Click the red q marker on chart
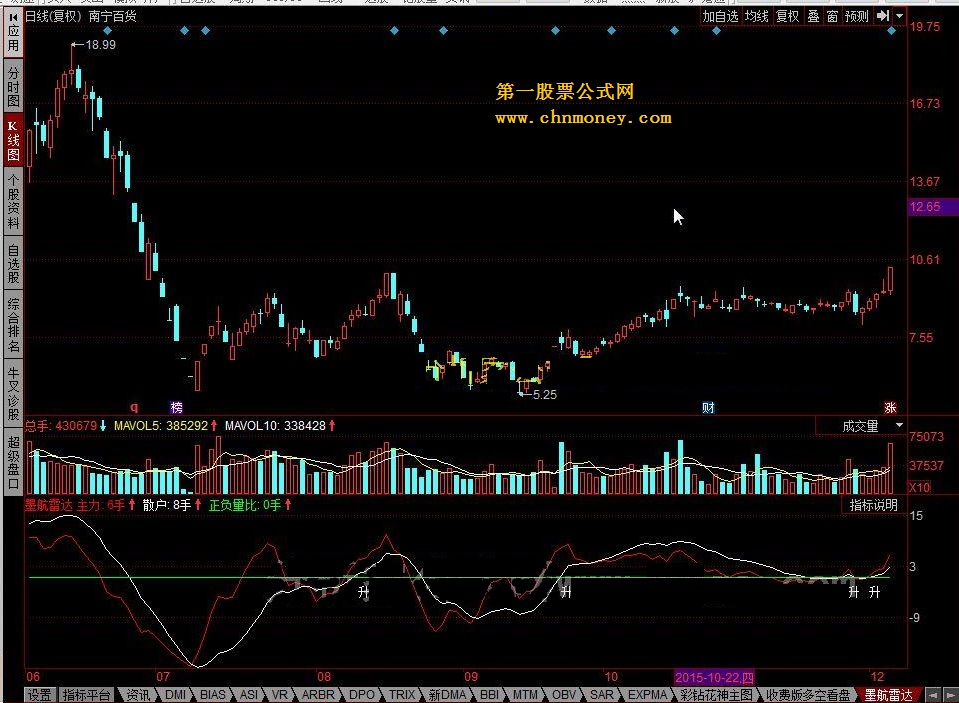 pos(134,407)
